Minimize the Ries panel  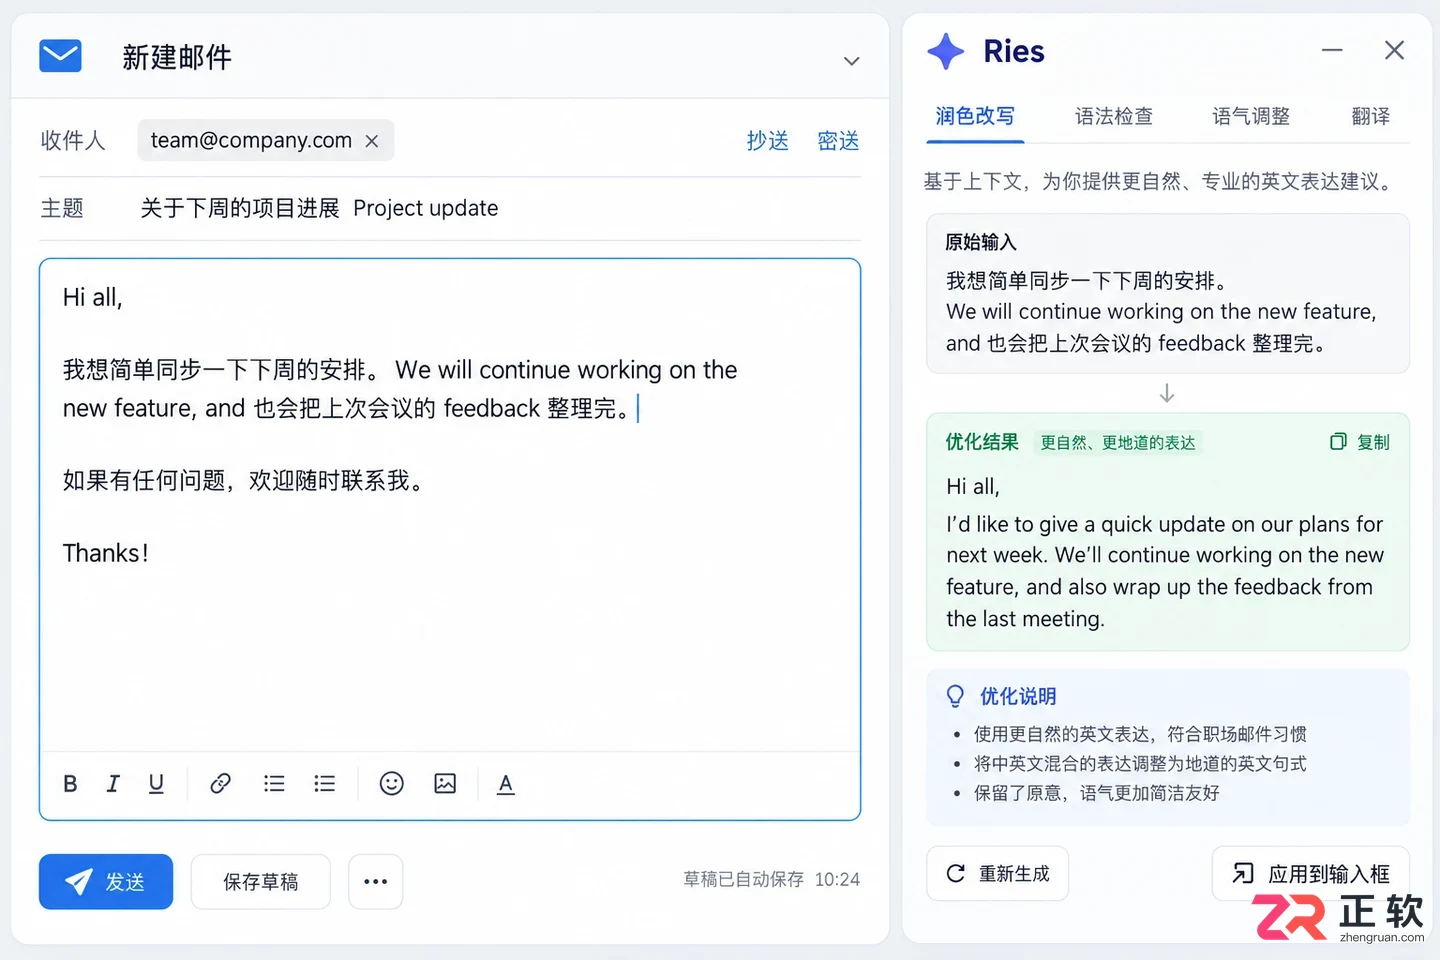click(1332, 50)
